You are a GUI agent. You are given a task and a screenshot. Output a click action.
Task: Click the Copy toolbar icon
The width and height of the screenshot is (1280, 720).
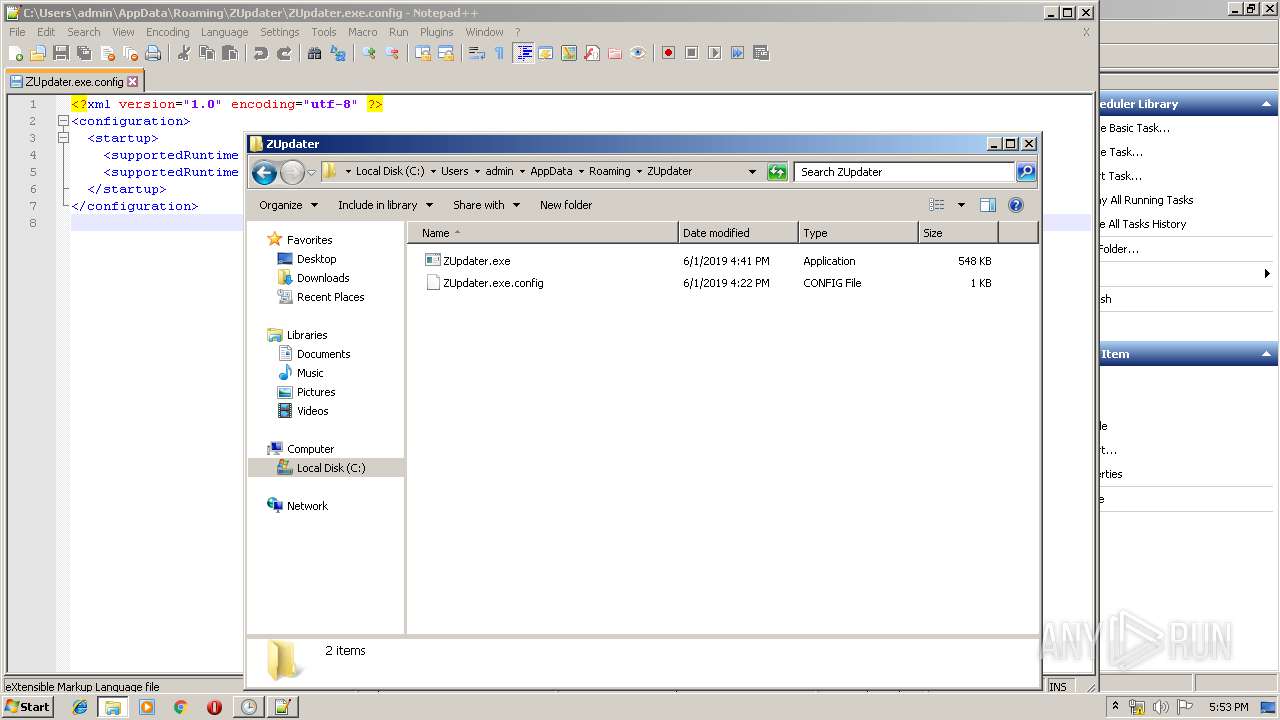click(207, 53)
